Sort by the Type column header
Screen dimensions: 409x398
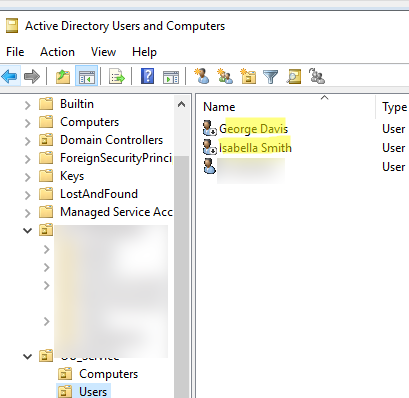pyautogui.click(x=394, y=107)
